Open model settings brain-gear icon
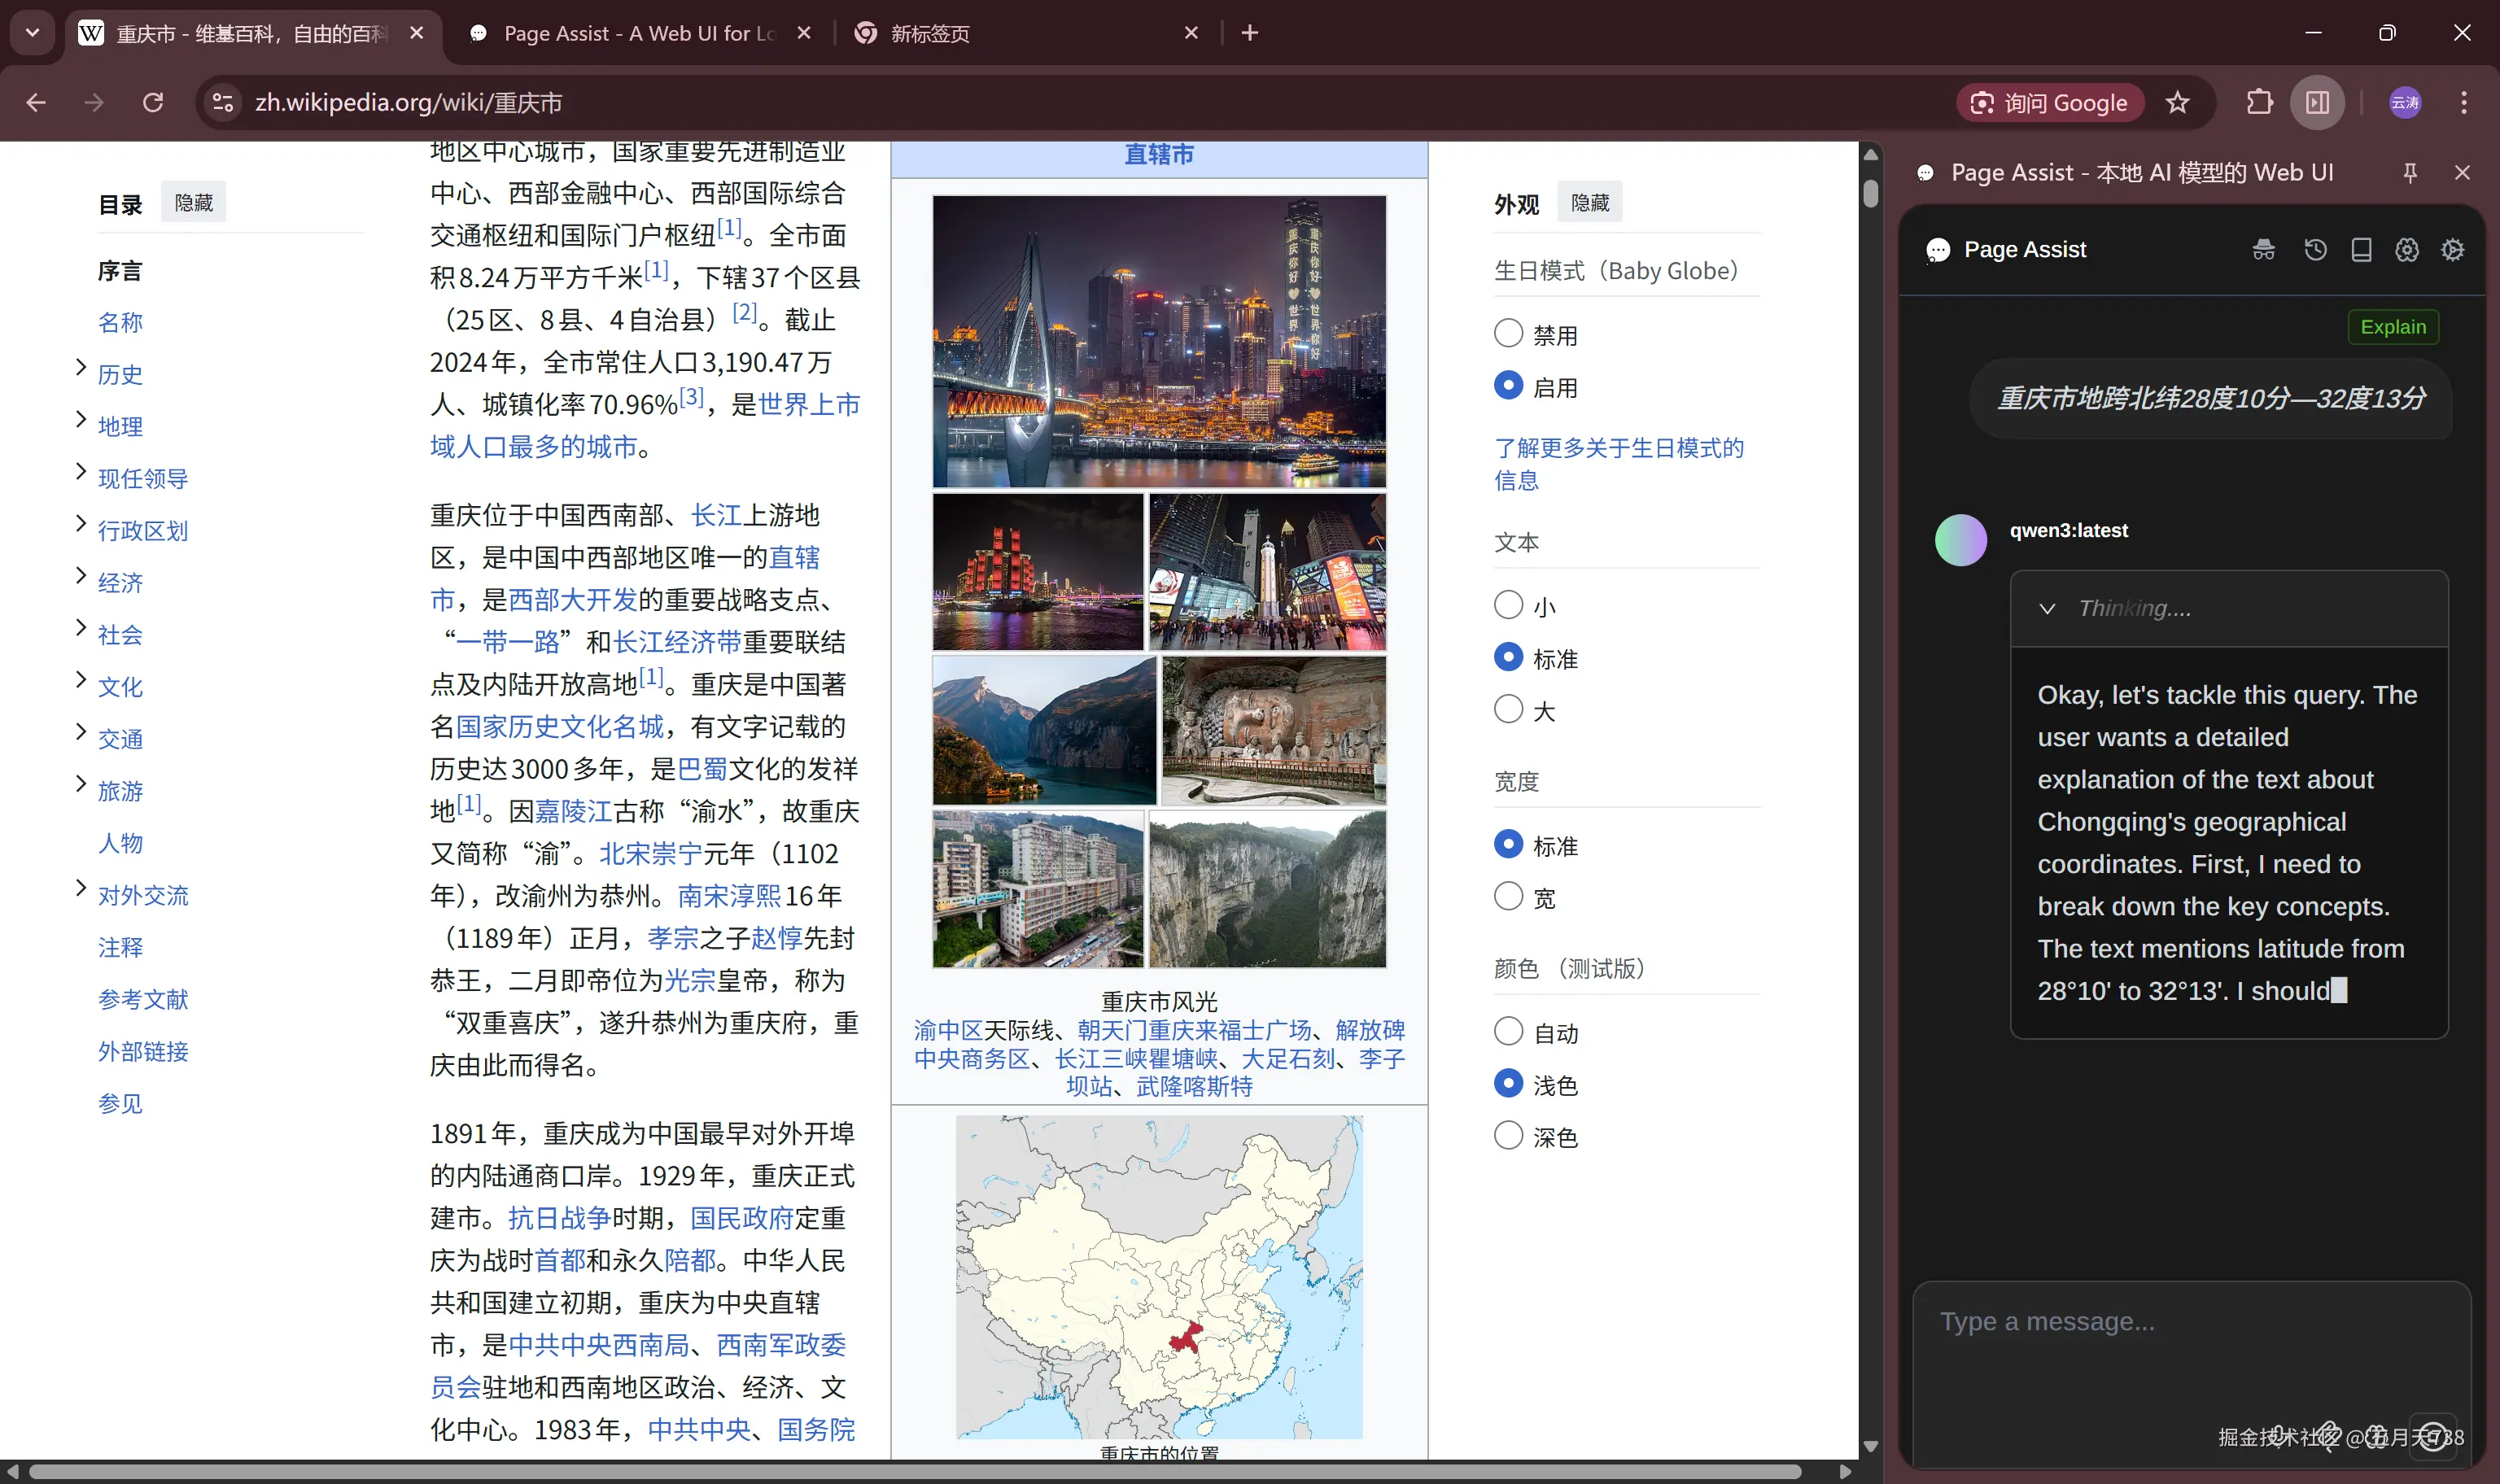The image size is (2500, 1484). pos(2407,250)
